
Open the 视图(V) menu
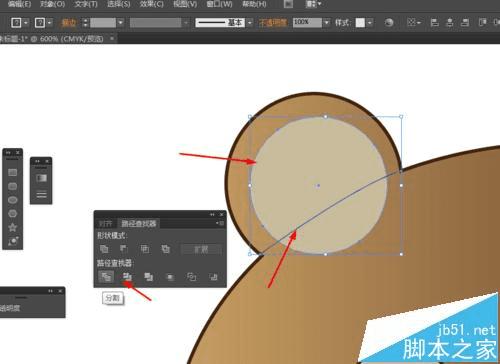(x=185, y=4)
